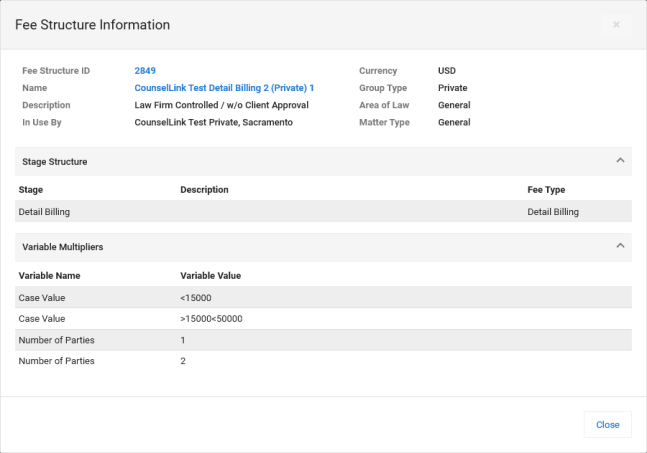The width and height of the screenshot is (647, 453).
Task: Select the <15000 variable value
Action: click(x=195, y=298)
